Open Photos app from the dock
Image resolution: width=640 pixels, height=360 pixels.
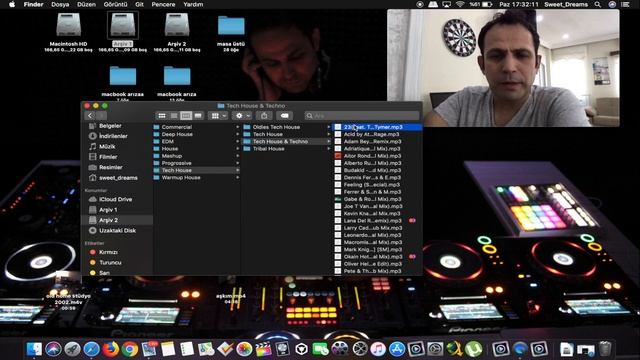[x=244, y=349]
